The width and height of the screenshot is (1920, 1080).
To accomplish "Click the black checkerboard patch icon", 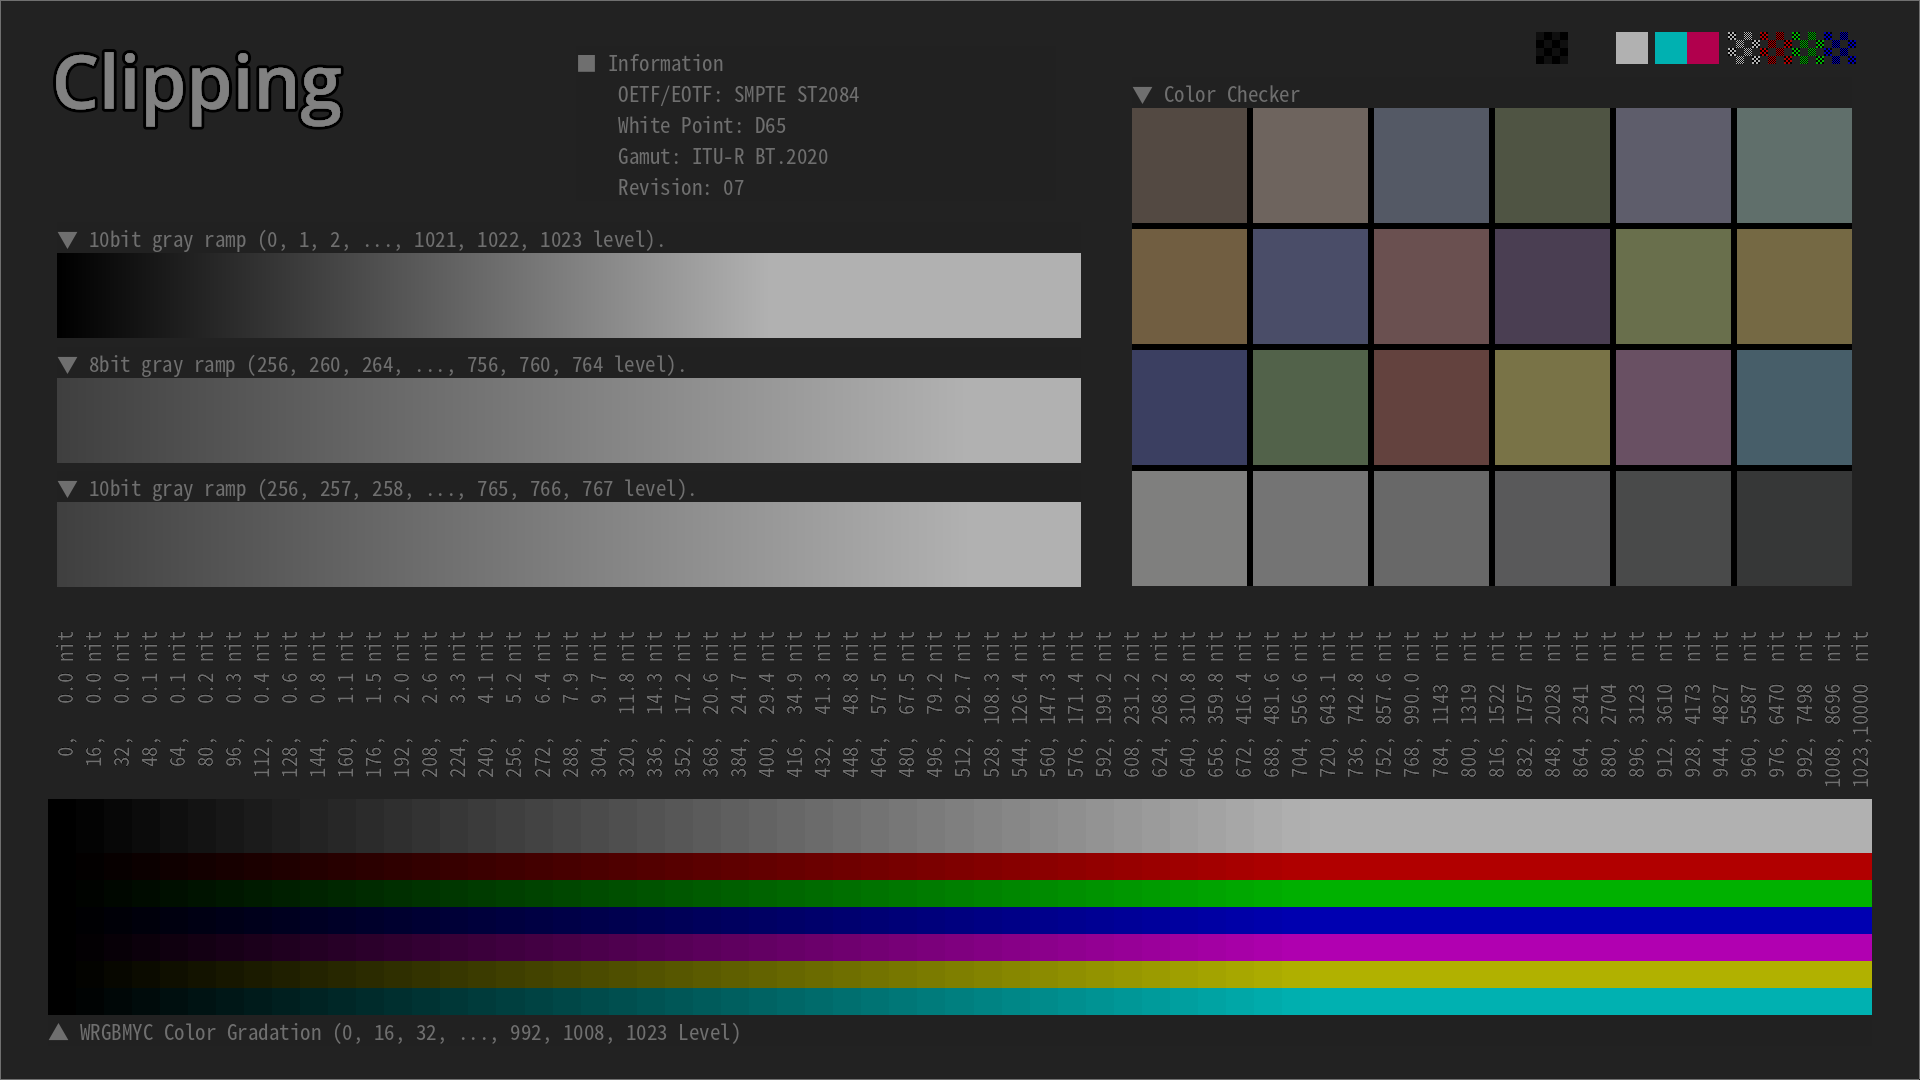I will [x=1552, y=48].
